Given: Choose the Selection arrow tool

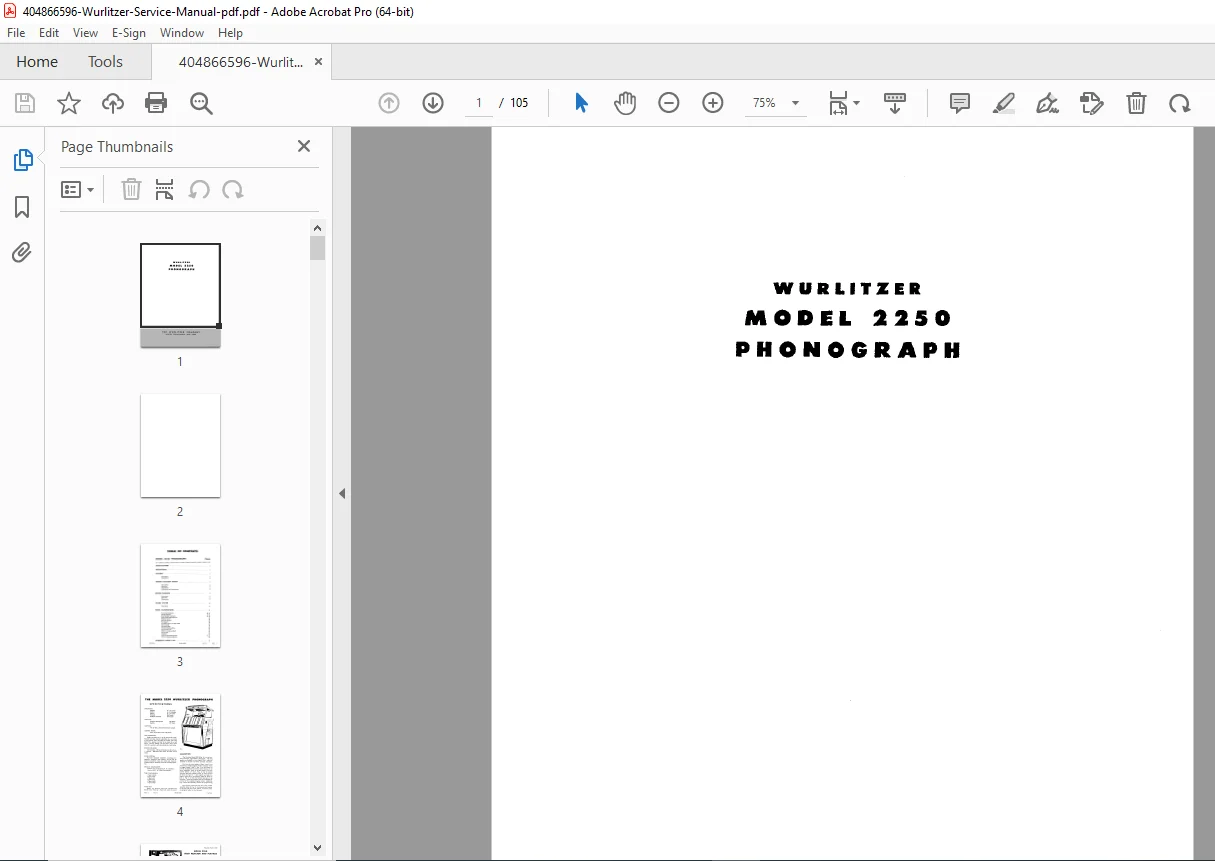Looking at the screenshot, I should (x=581, y=103).
